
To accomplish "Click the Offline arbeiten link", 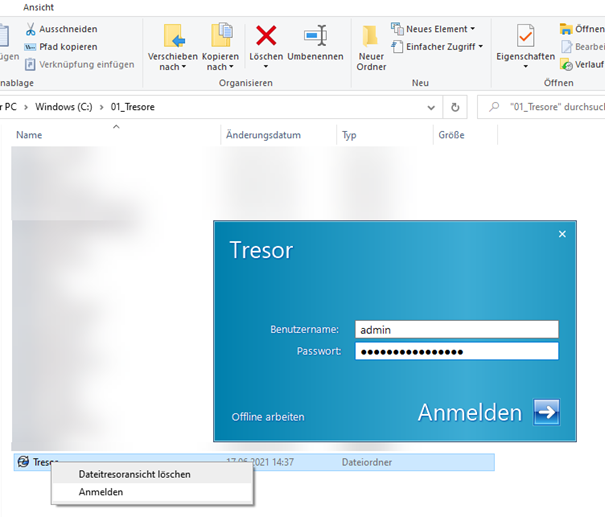I will pyautogui.click(x=268, y=416).
